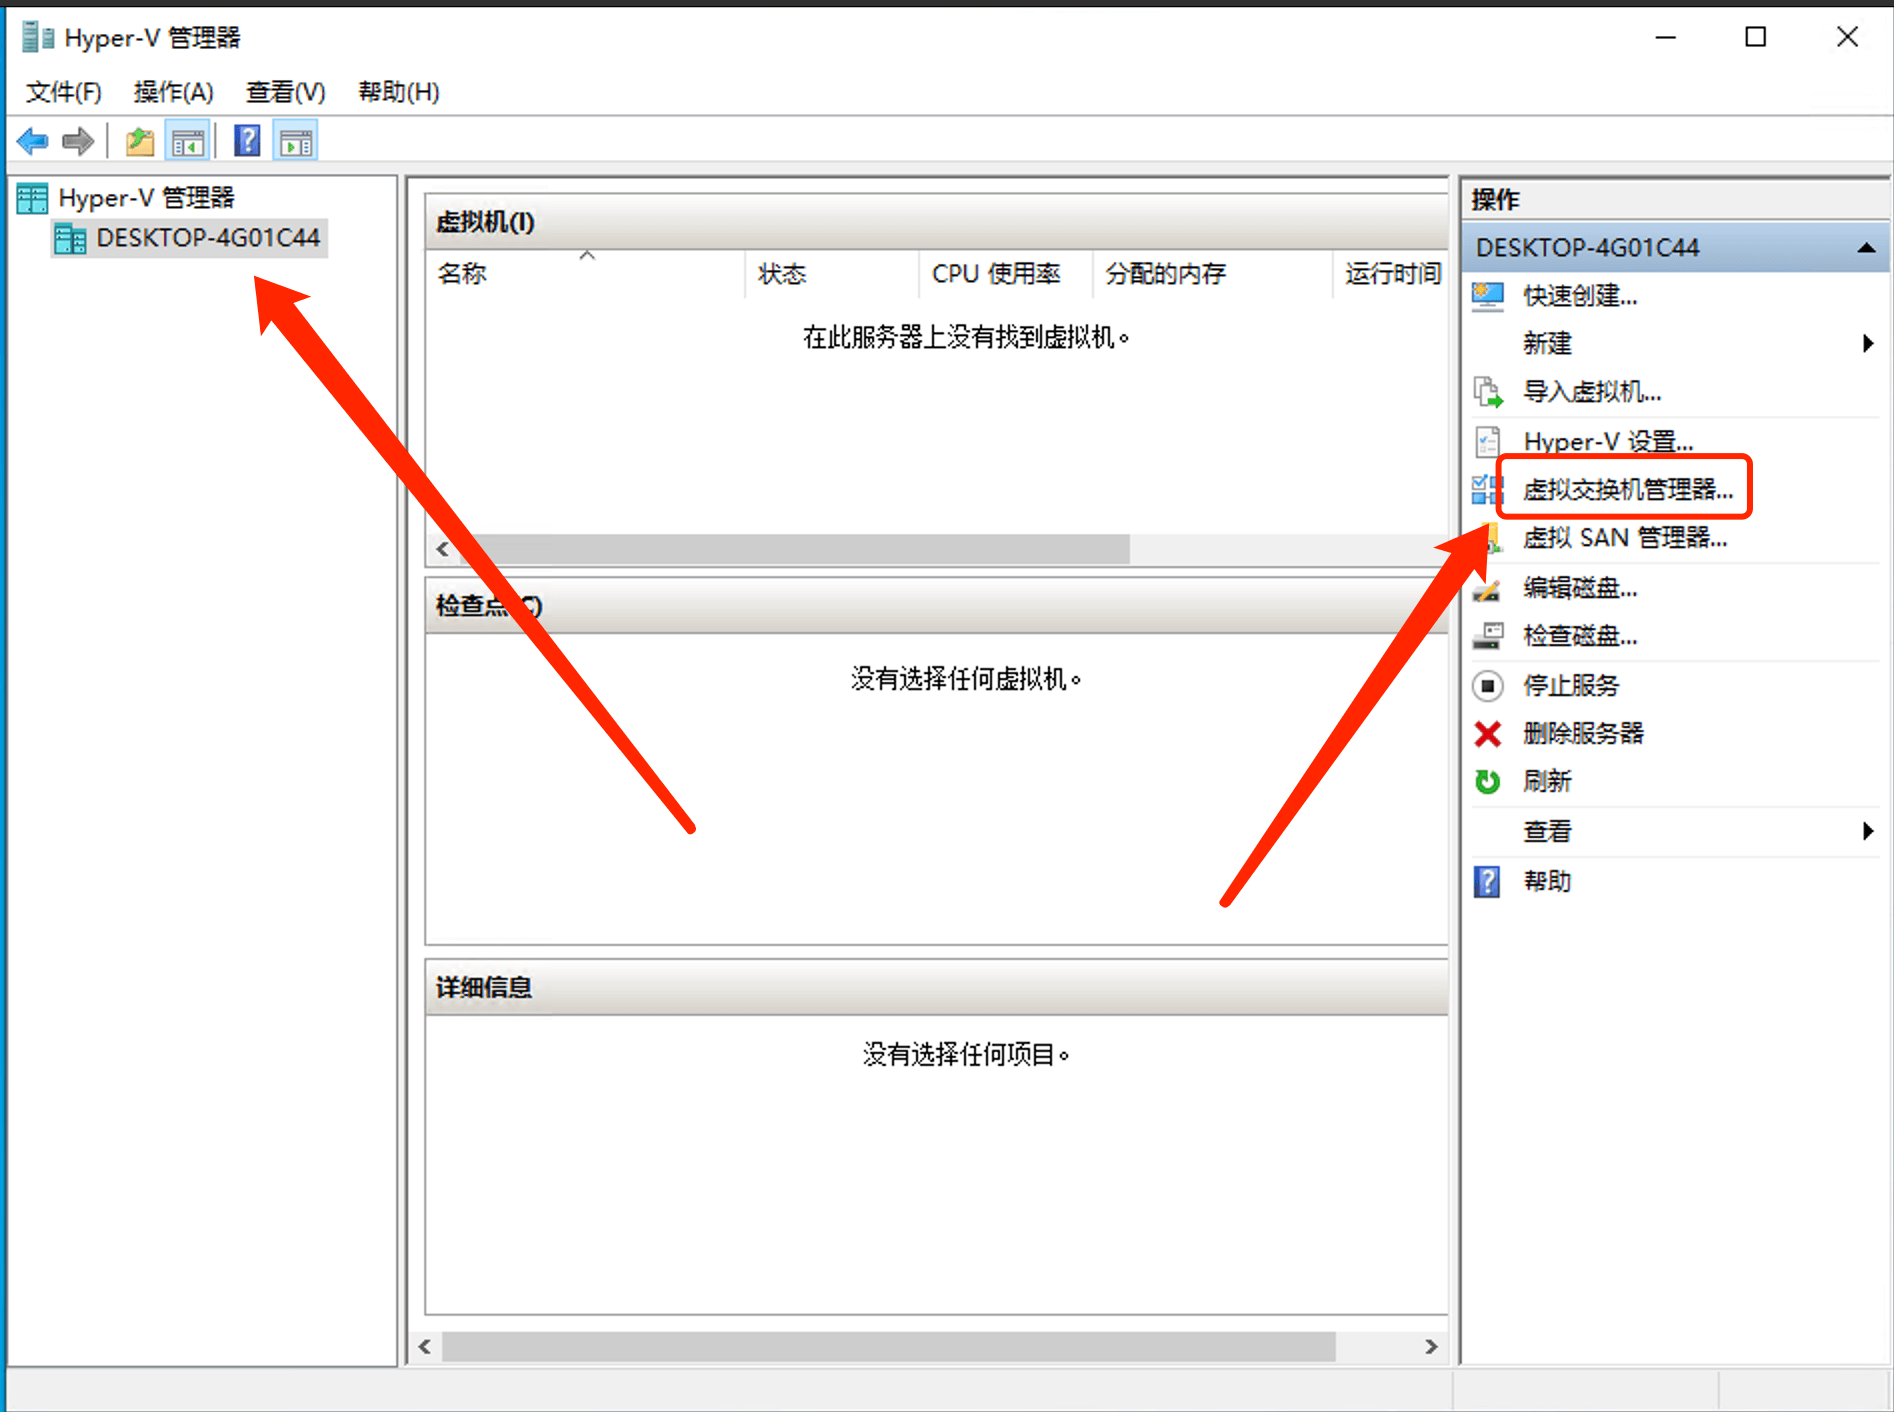Click the 操作 pane title
The height and width of the screenshot is (1412, 1894).
[1495, 200]
